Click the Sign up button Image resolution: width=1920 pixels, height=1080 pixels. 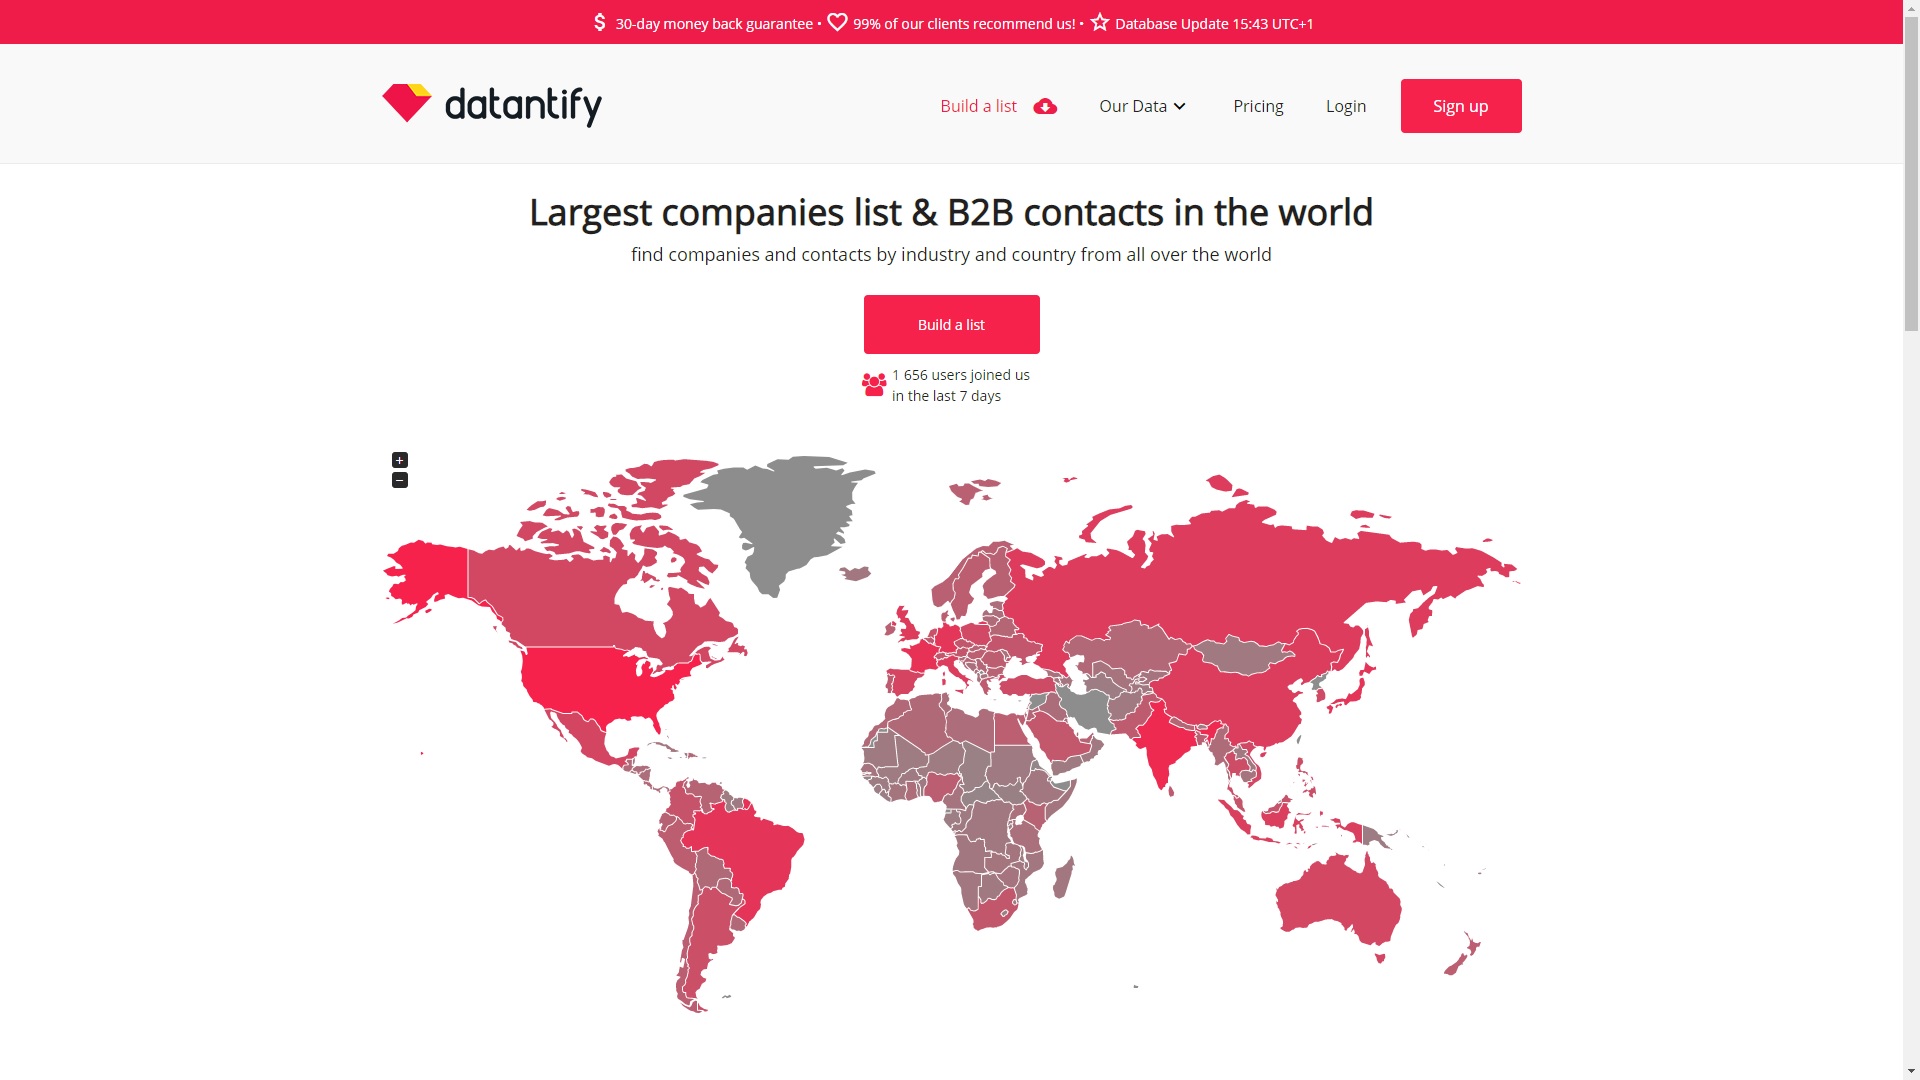pyautogui.click(x=1460, y=105)
